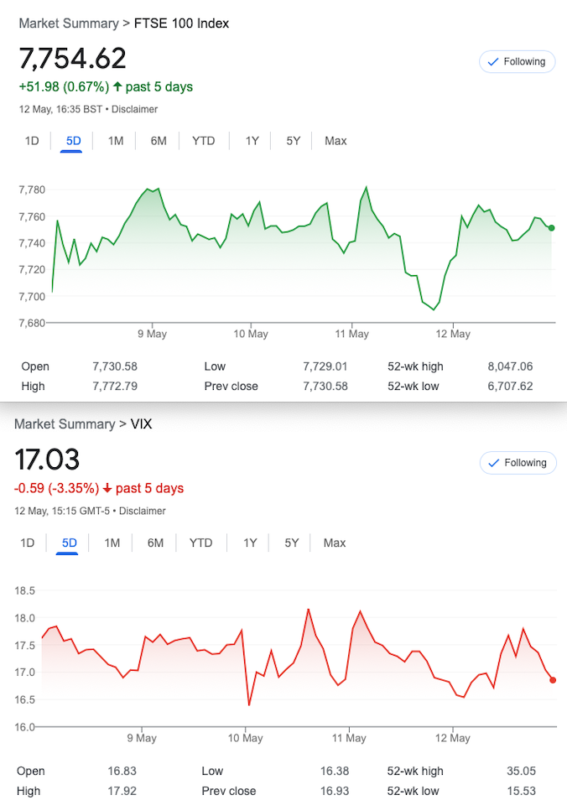This screenshot has height=800, width=567.
Task: Select the YTD tab on FTSE 100 chart
Action: coord(203,141)
